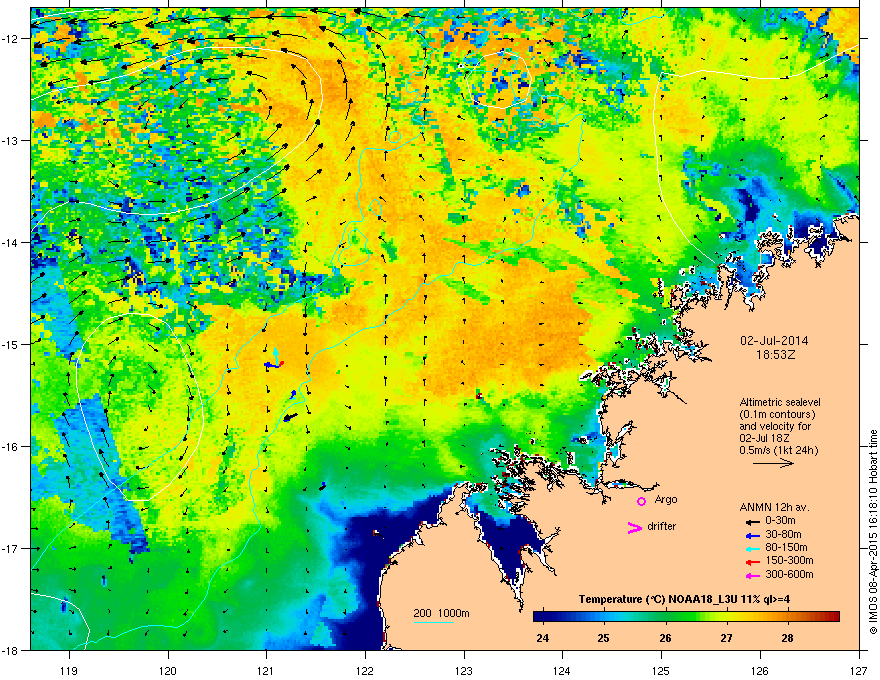The image size is (880, 680).
Task: Click the latitude axis label -15
Action: 11,344
